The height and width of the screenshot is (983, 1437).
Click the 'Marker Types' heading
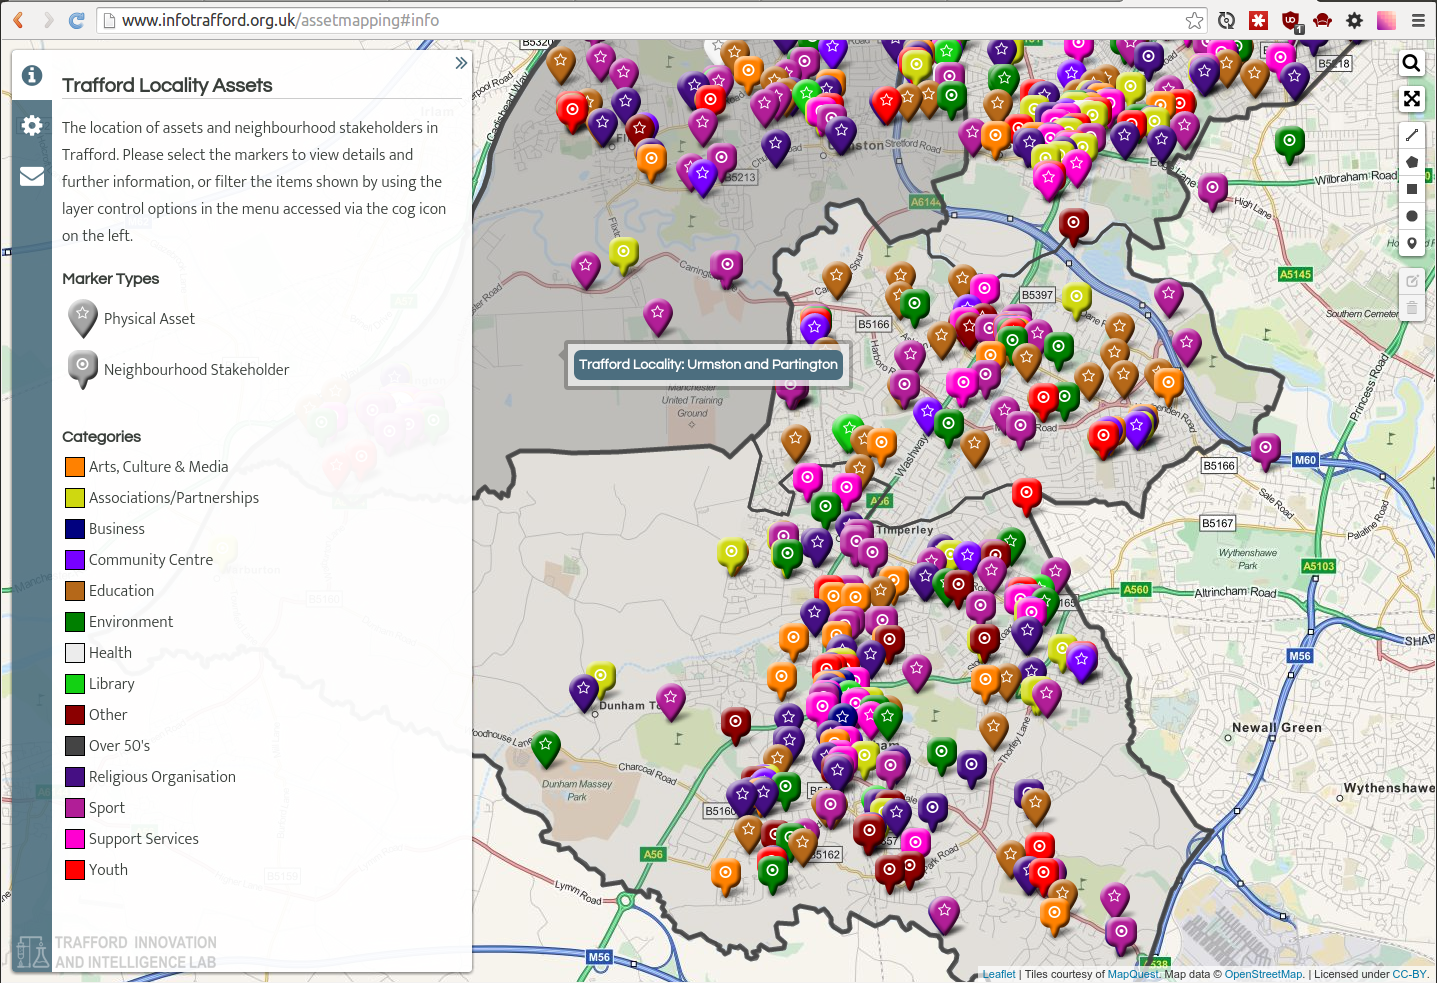click(110, 278)
